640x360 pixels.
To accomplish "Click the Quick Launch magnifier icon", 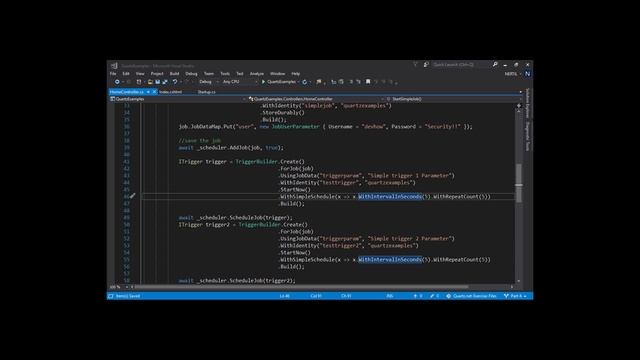I will click(495, 64).
